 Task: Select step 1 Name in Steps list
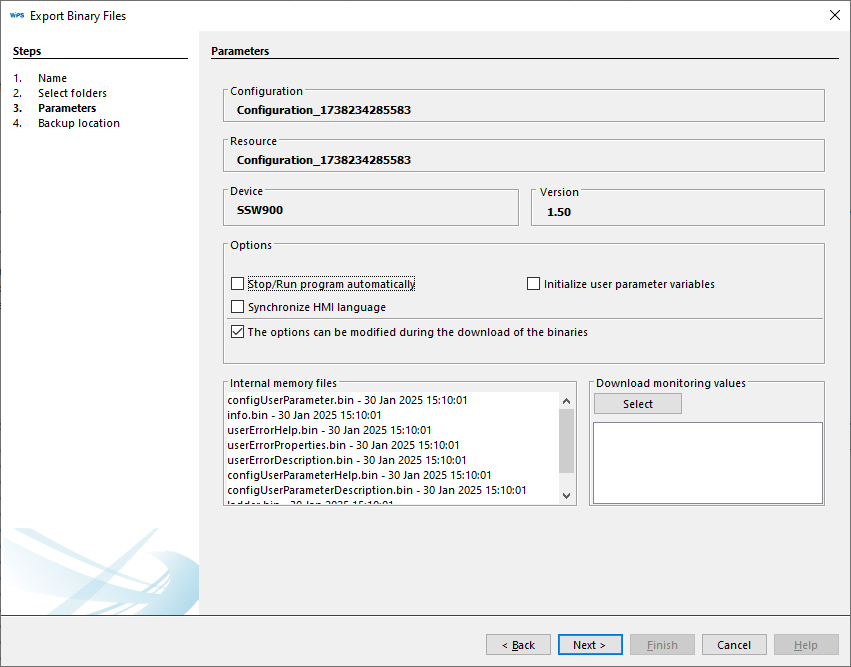(52, 77)
